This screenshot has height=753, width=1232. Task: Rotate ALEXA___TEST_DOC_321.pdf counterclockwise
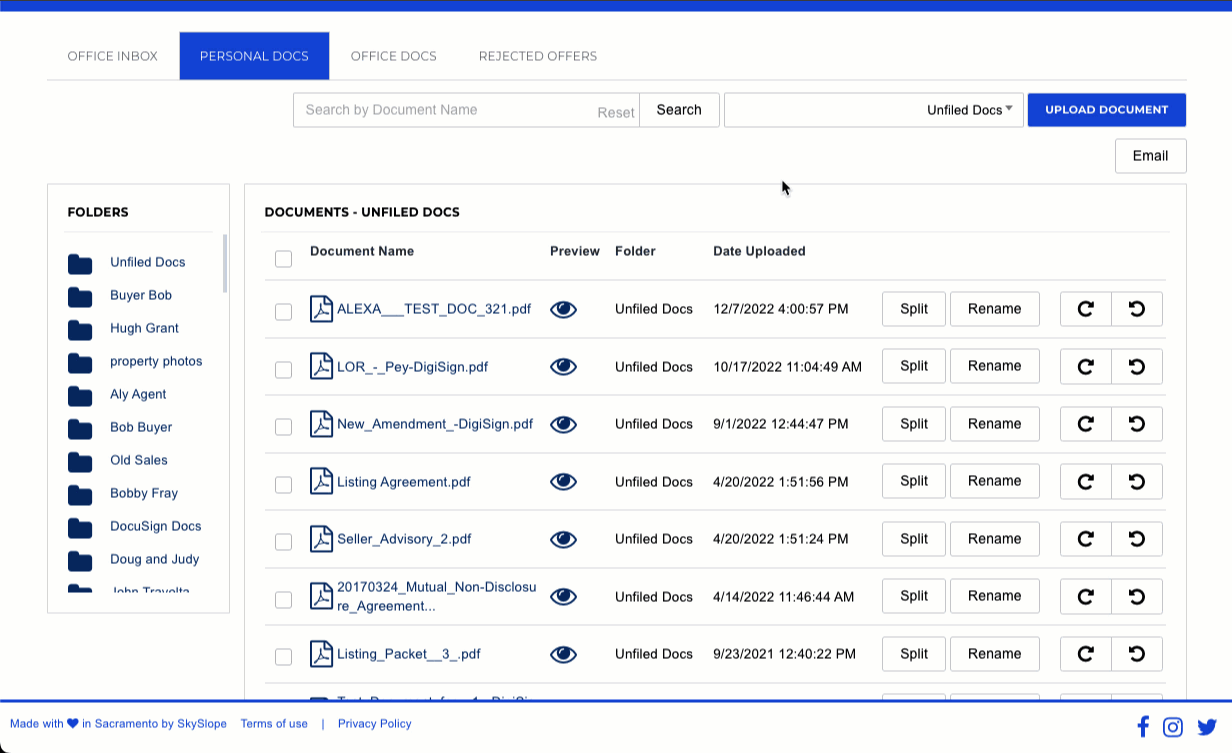tap(1137, 309)
